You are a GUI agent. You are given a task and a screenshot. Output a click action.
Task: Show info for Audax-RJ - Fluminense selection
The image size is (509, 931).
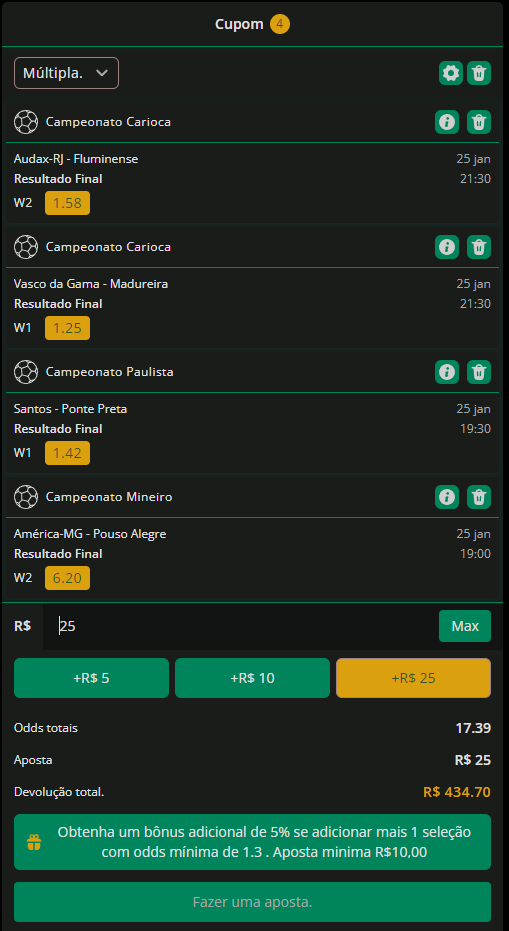coord(447,122)
